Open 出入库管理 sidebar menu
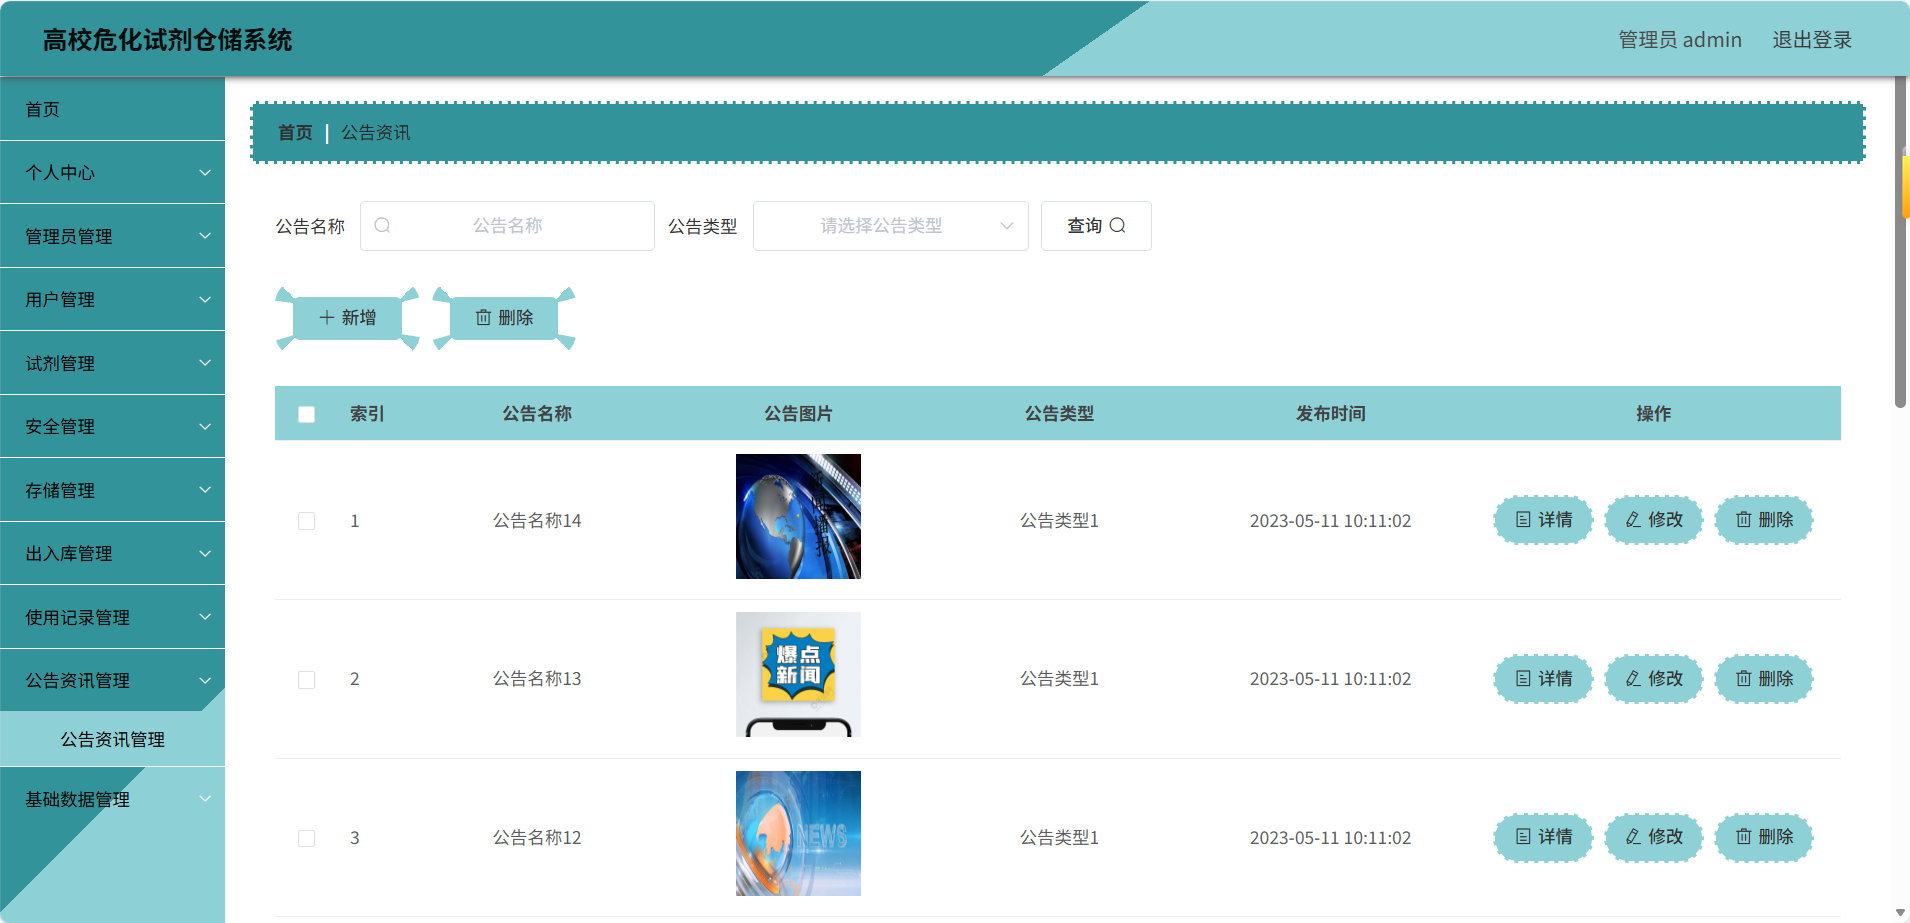The height and width of the screenshot is (923, 1910). pyautogui.click(x=112, y=554)
